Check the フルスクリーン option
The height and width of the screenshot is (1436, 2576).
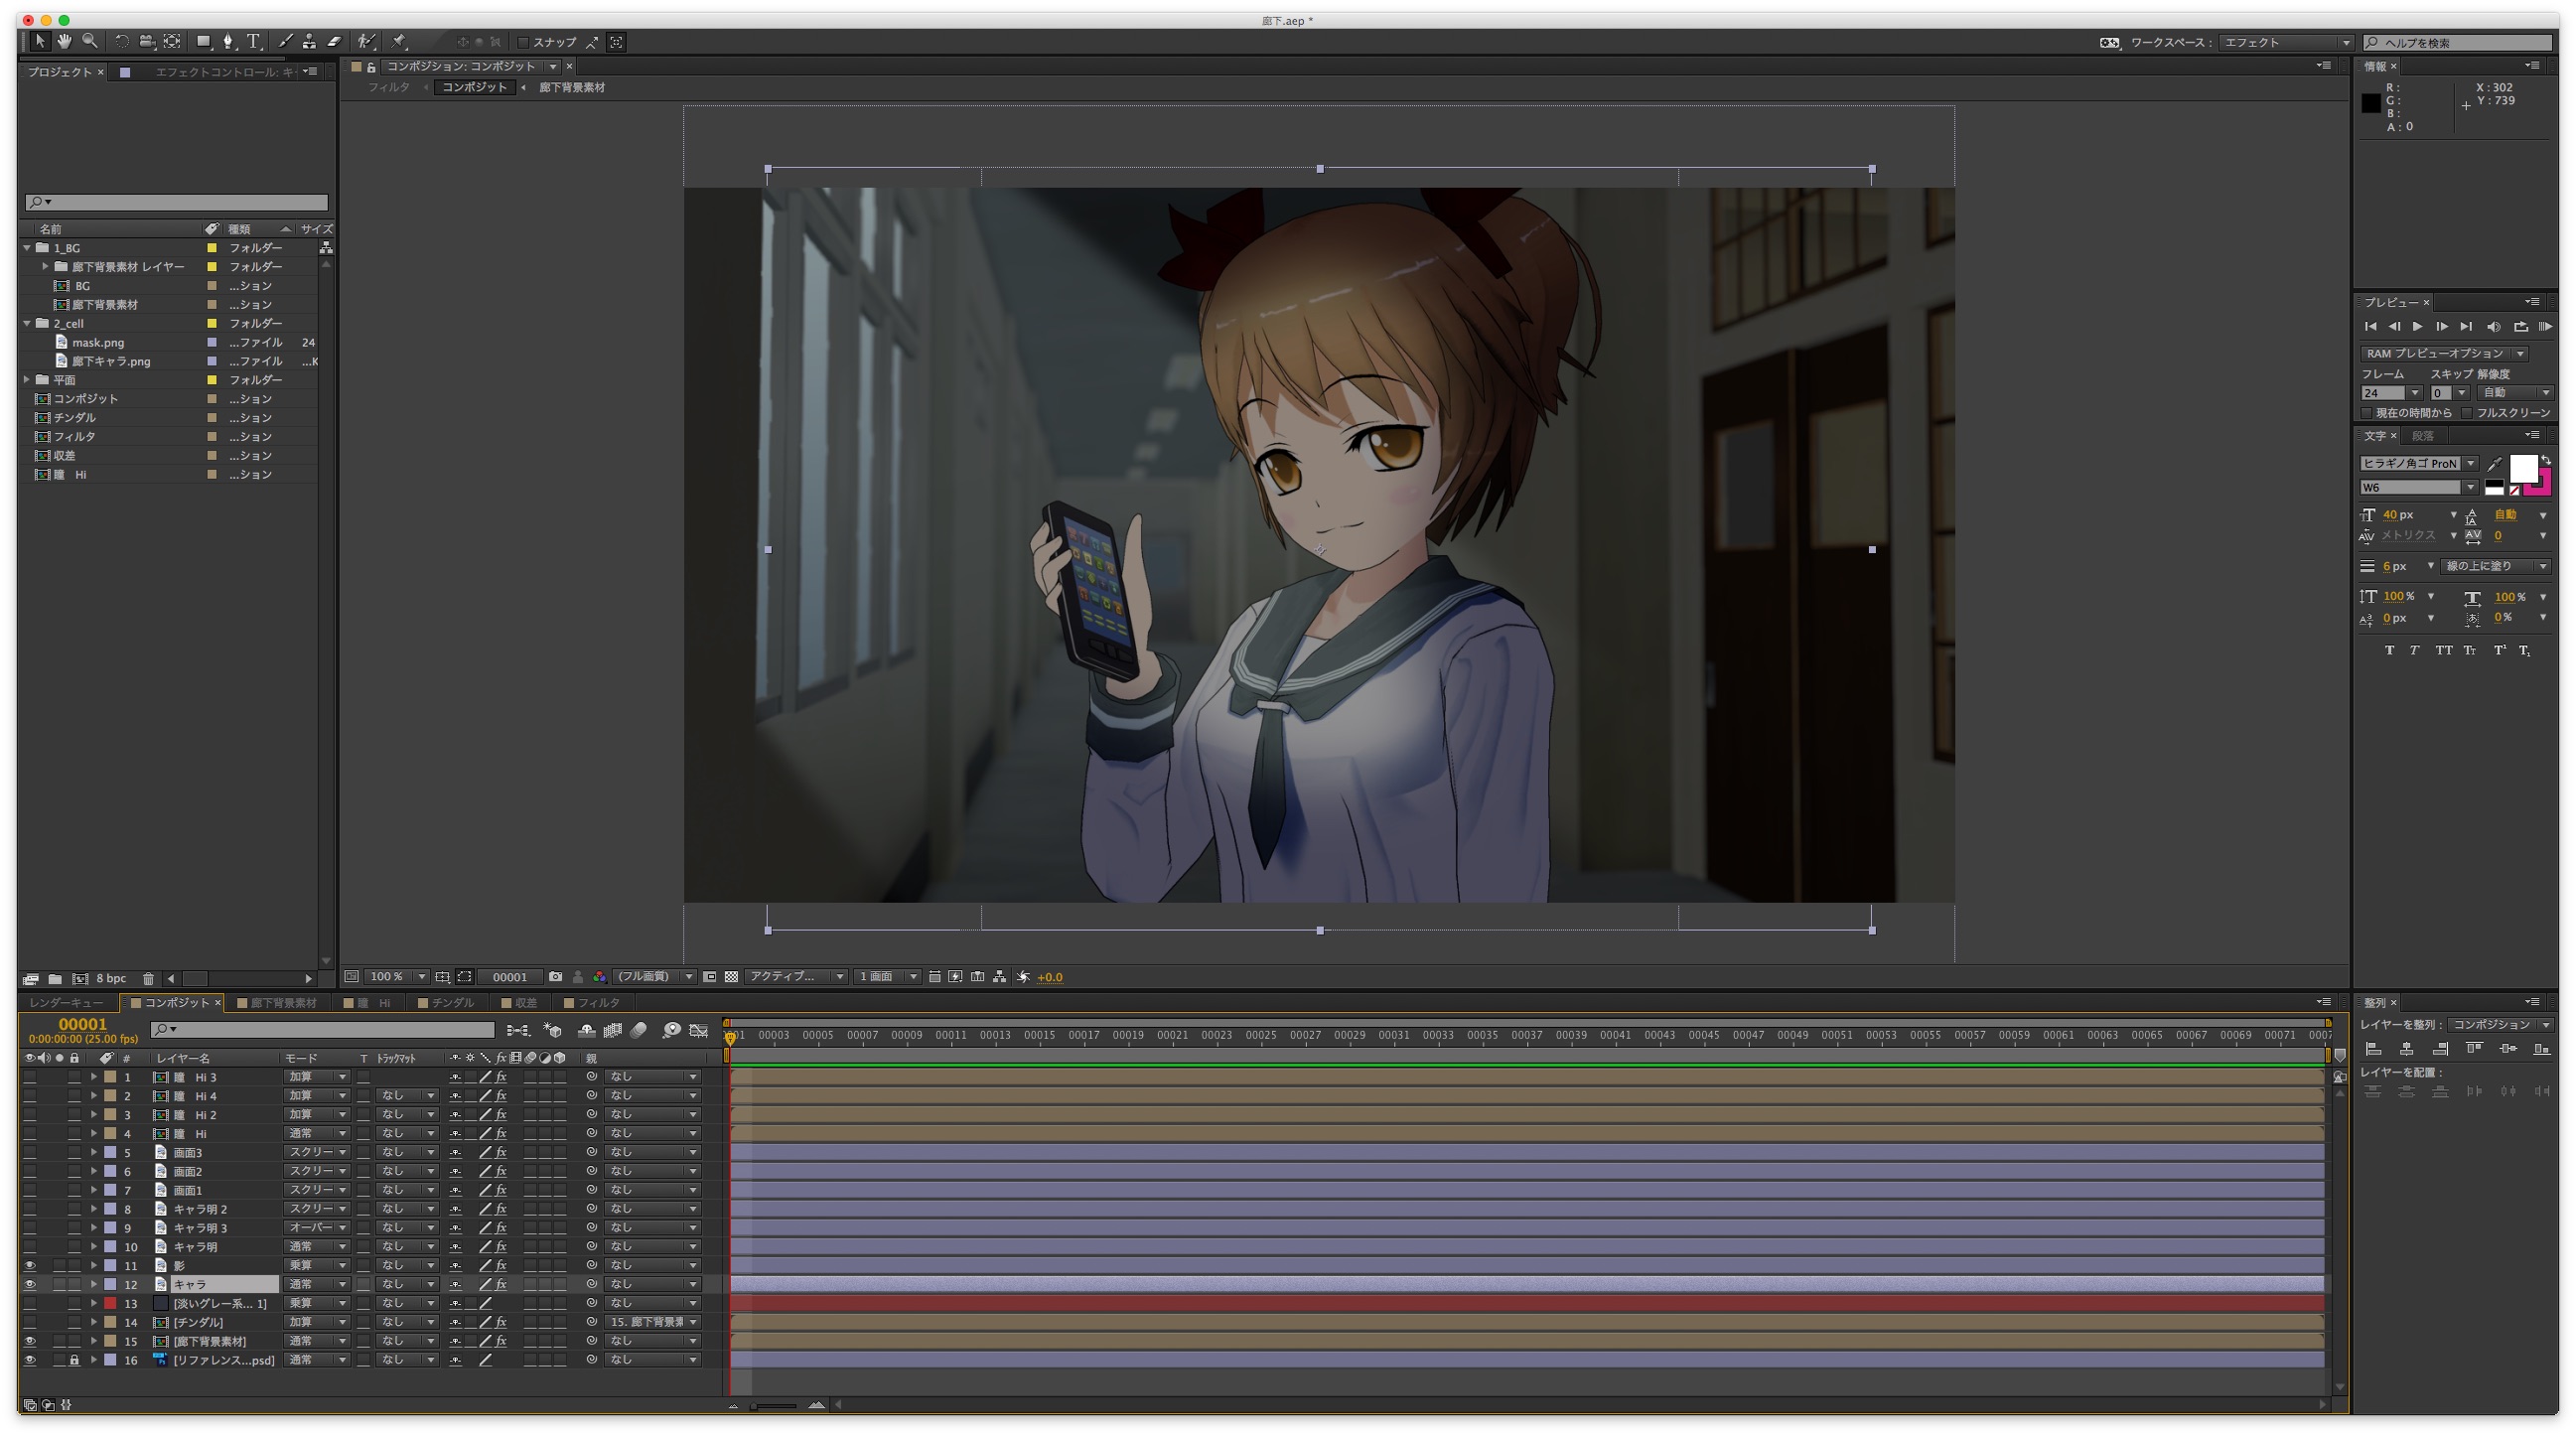point(2467,412)
